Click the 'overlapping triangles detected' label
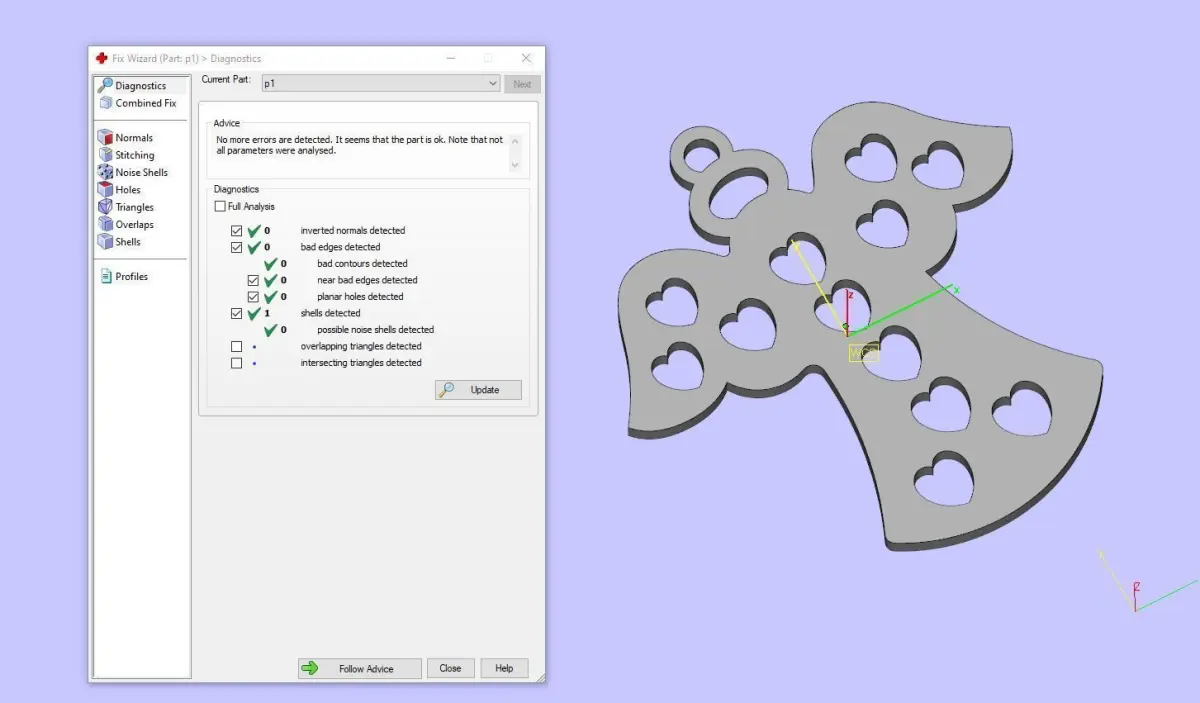Image resolution: width=1200 pixels, height=703 pixels. pyautogui.click(x=361, y=346)
